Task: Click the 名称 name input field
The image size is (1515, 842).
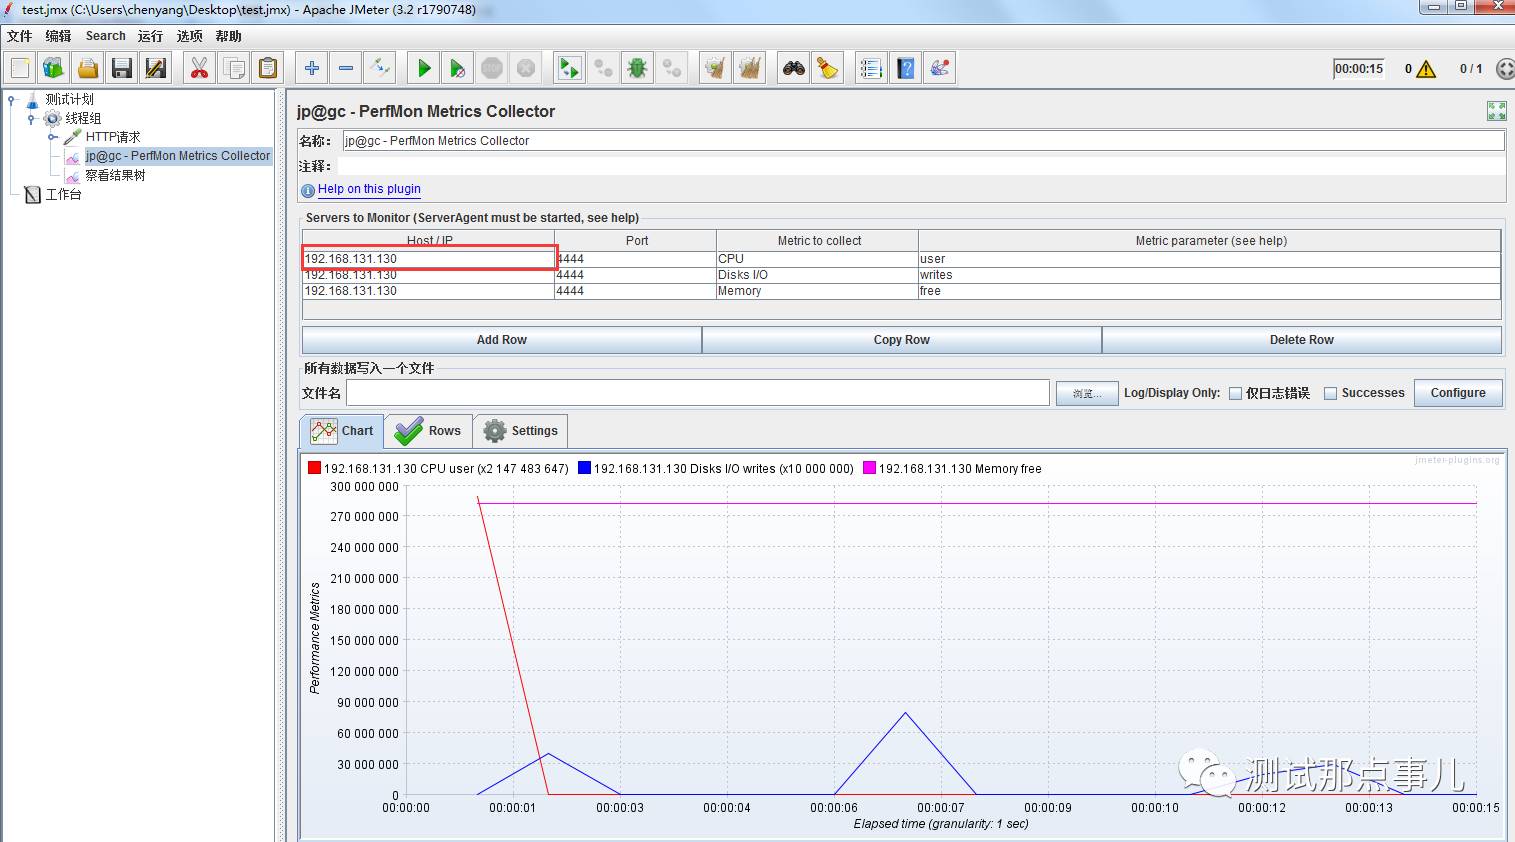Action: pyautogui.click(x=923, y=141)
